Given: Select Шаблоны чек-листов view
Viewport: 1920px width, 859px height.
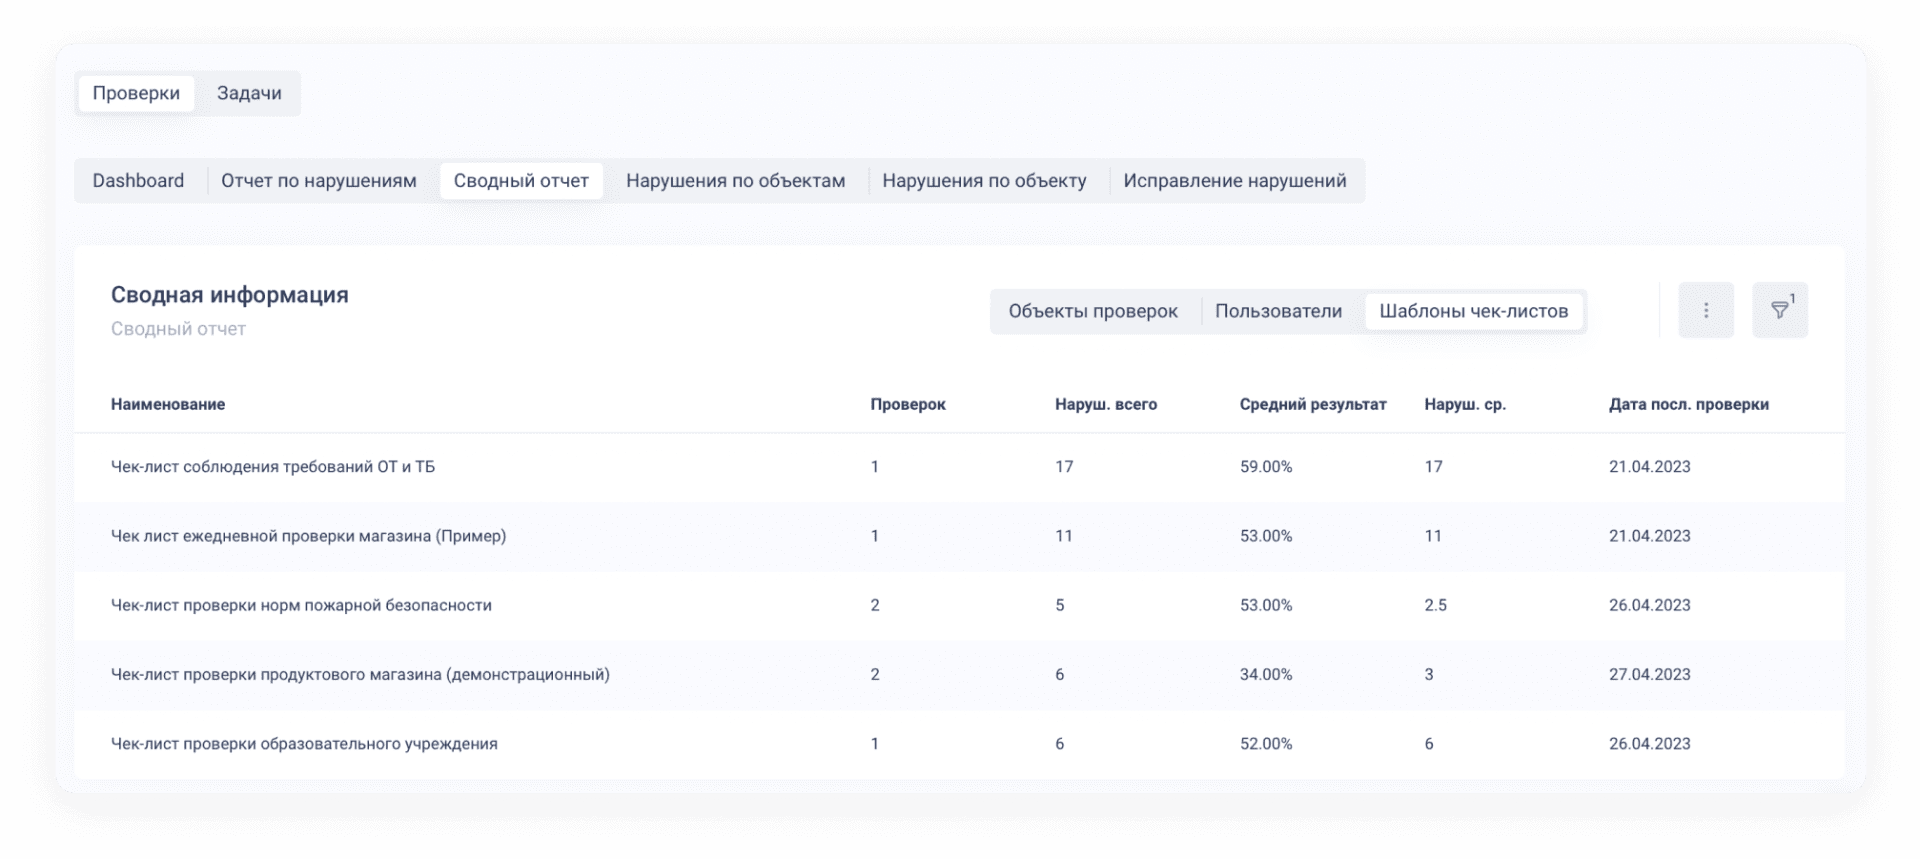Looking at the screenshot, I should click(1473, 311).
